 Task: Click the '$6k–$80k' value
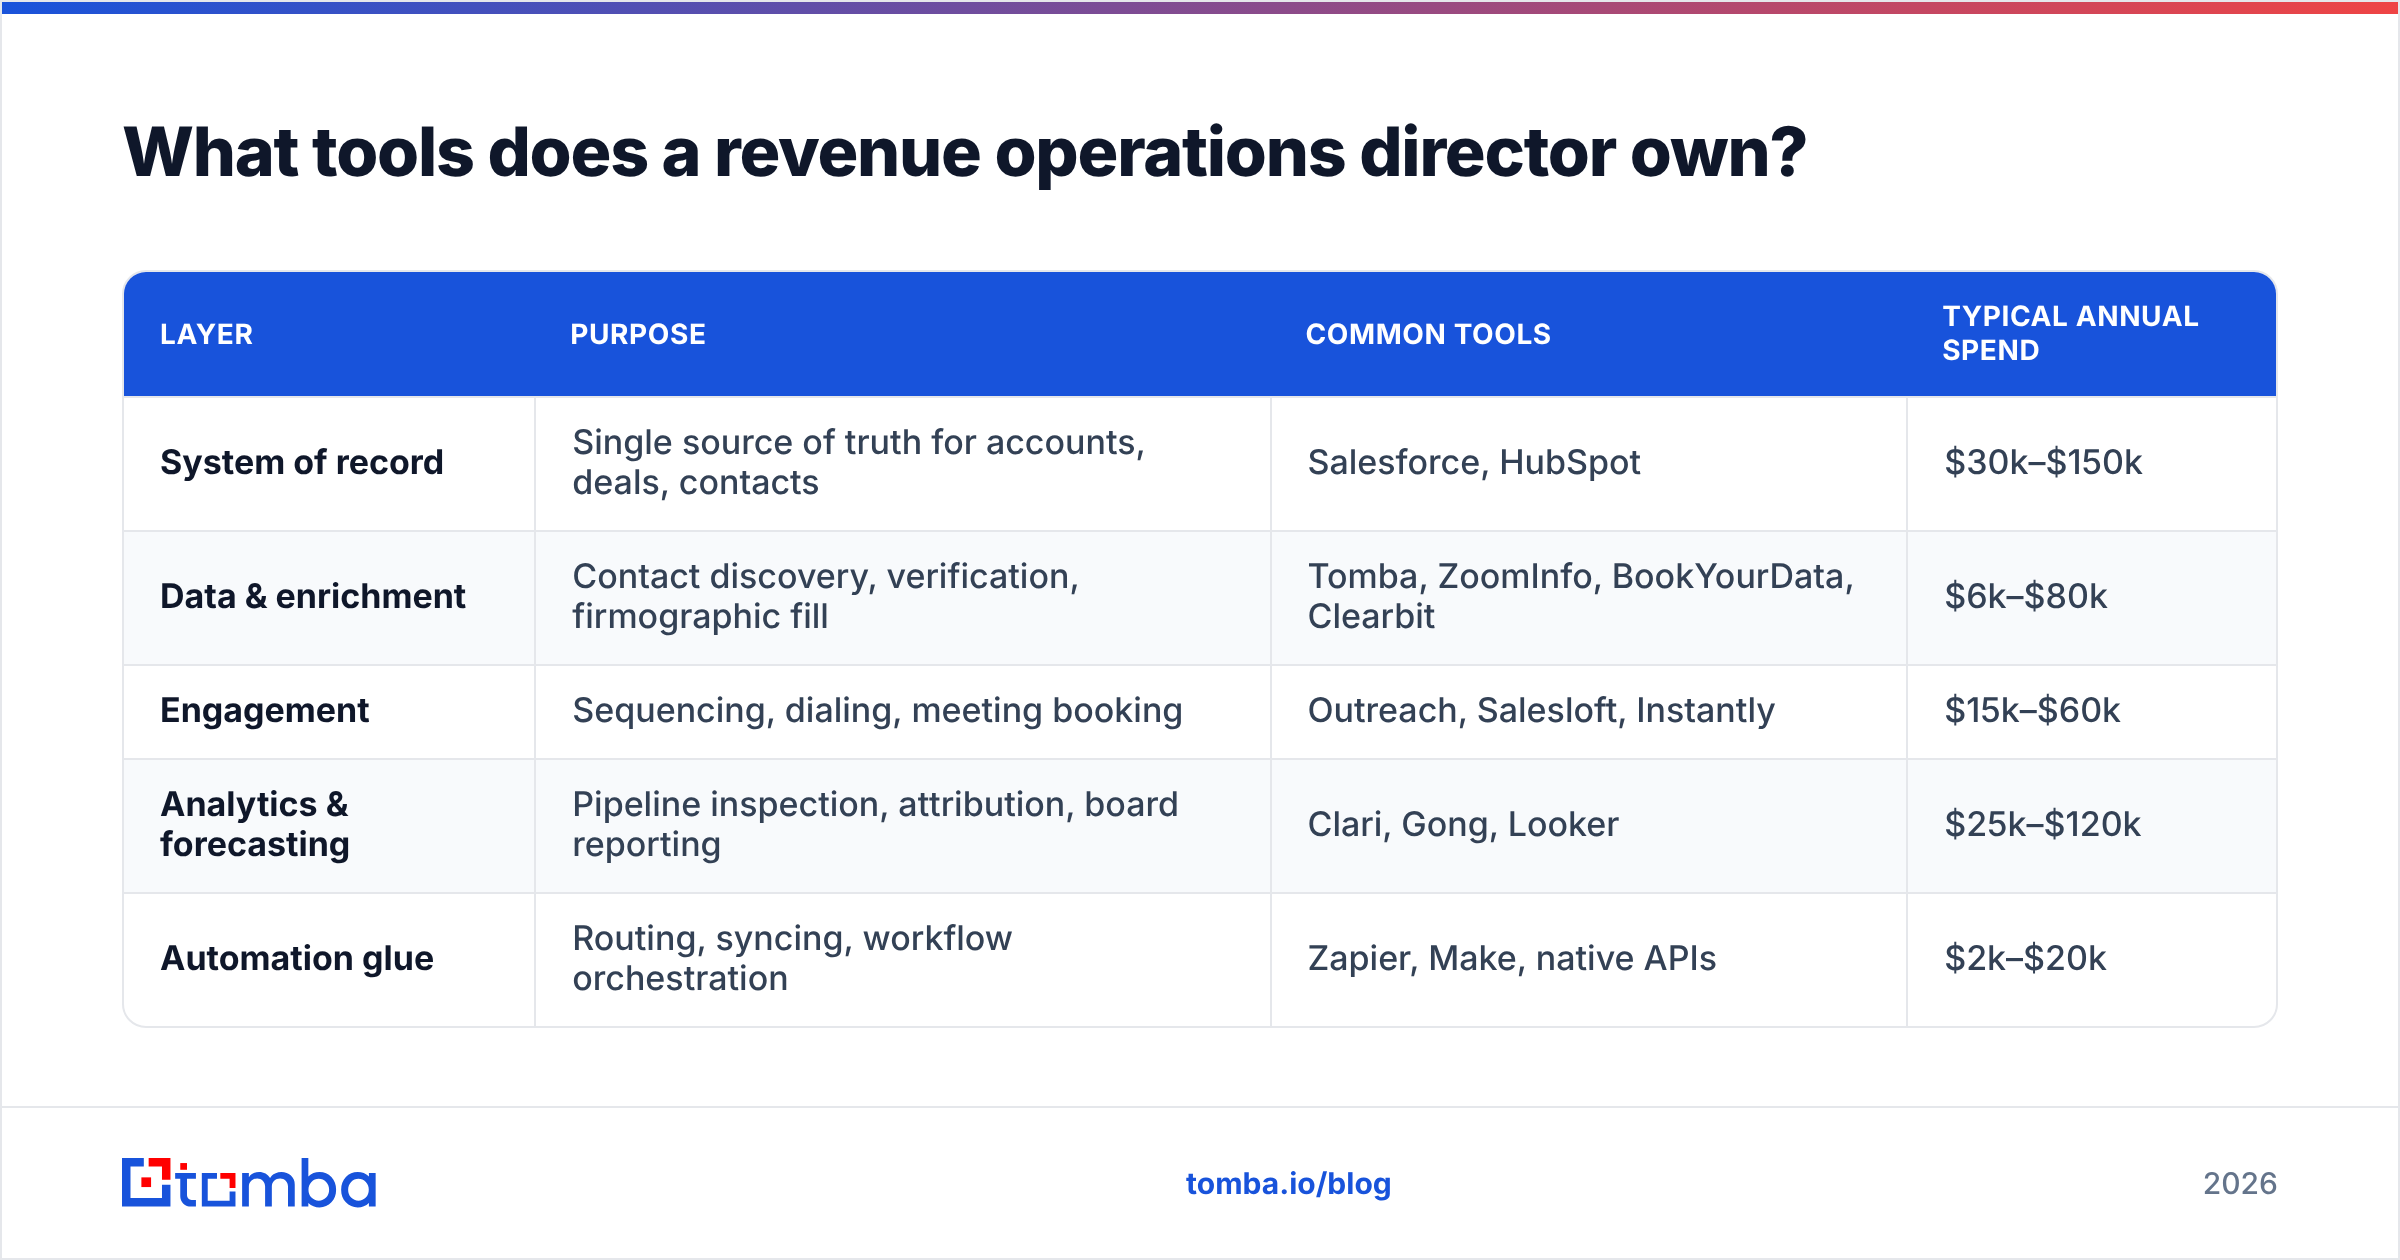click(2025, 596)
